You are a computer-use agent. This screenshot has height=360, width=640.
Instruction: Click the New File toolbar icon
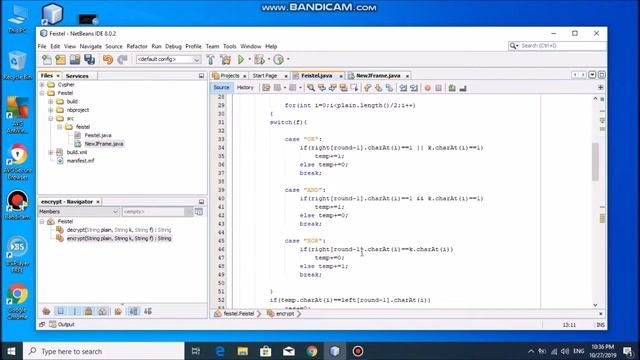click(x=47, y=60)
